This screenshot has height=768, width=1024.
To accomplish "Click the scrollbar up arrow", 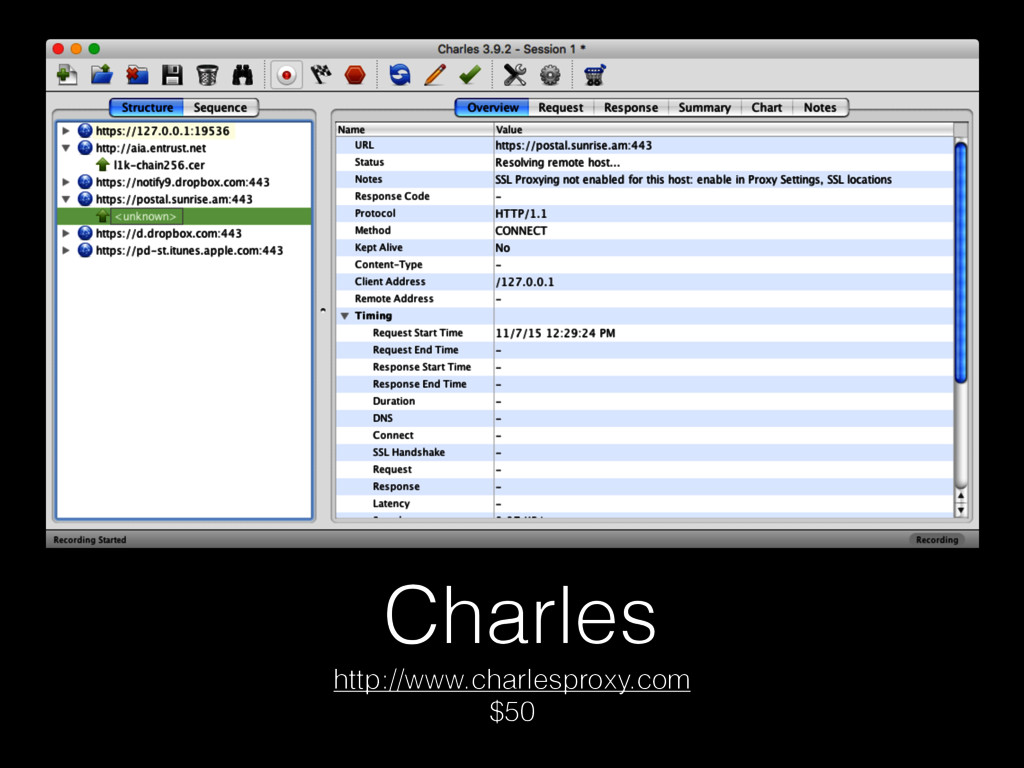I will pos(961,496).
